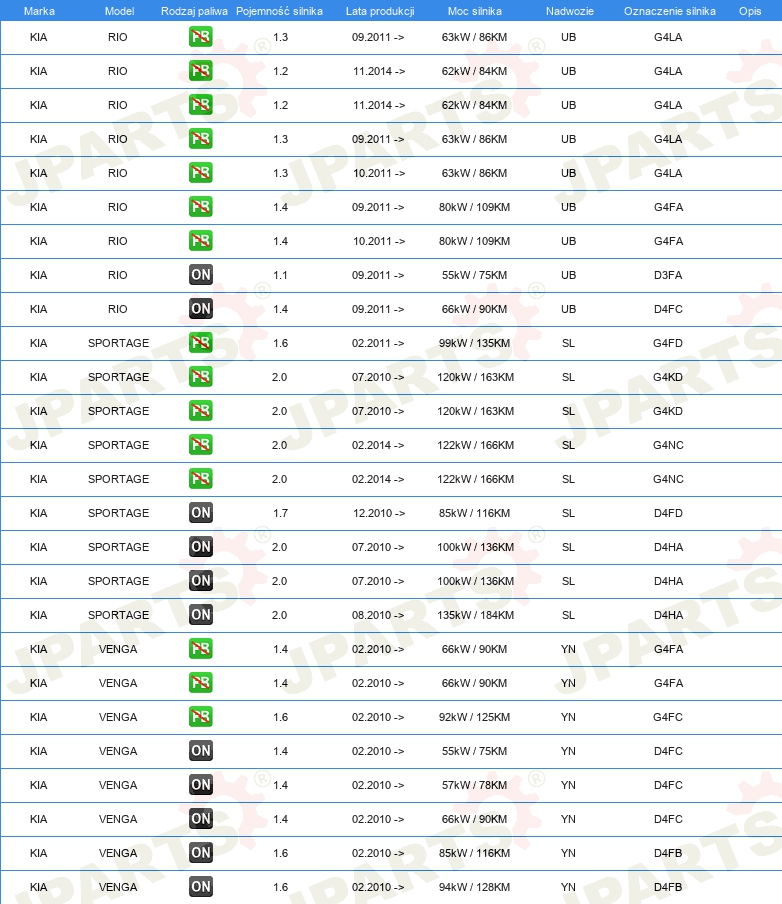782x904 pixels.
Task: Click the ON icon in VENGA 55kW row
Action: 201,751
